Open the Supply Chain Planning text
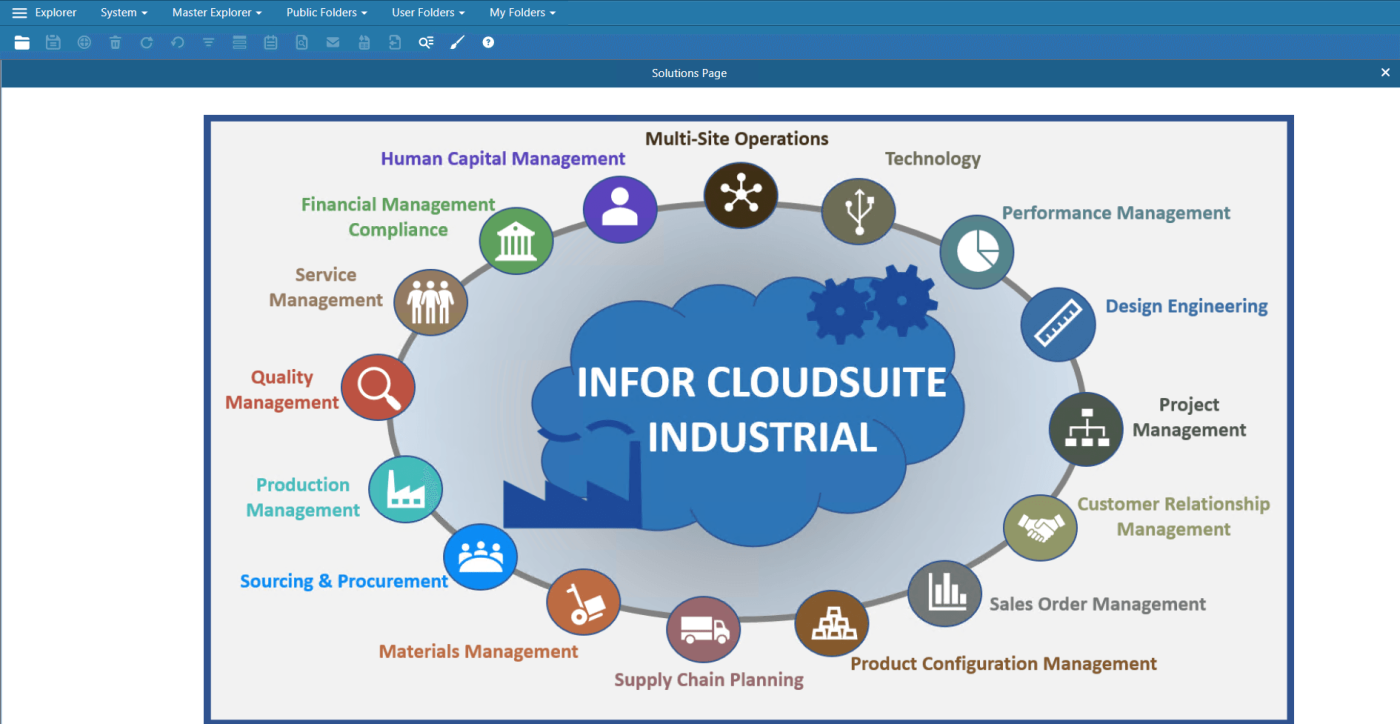 [x=709, y=680]
